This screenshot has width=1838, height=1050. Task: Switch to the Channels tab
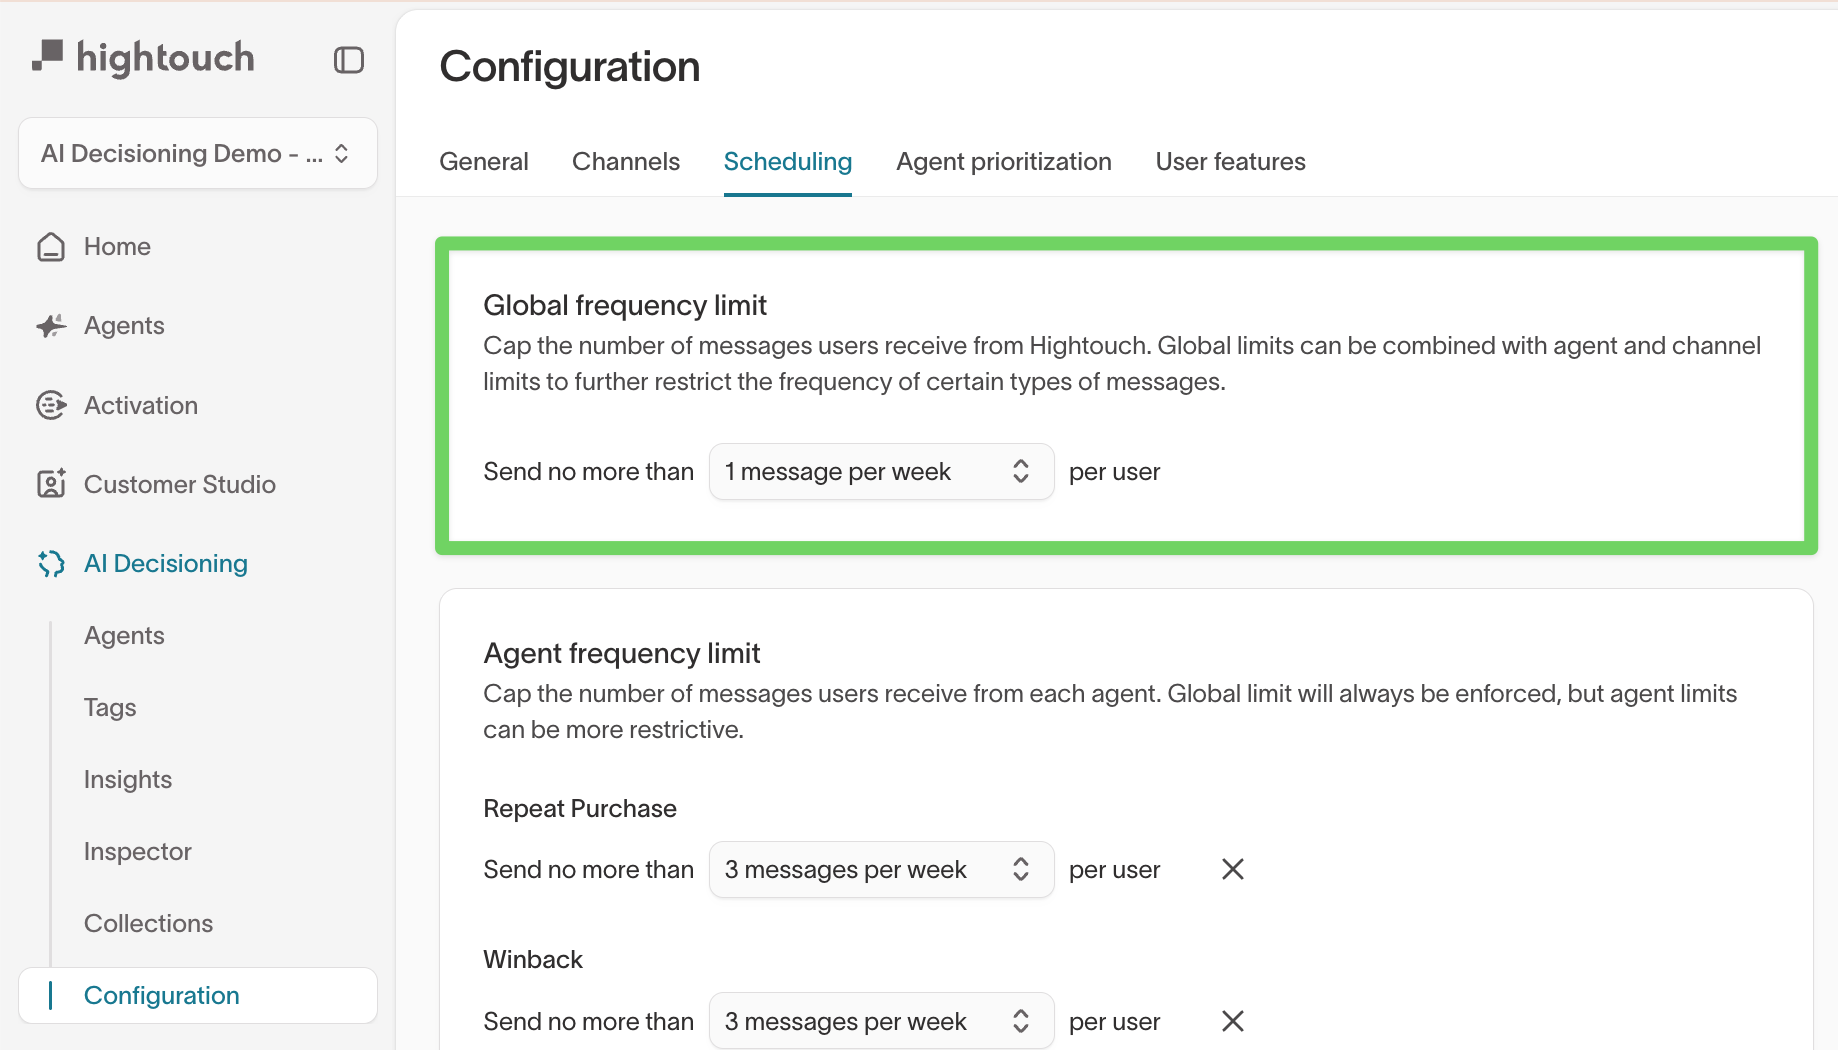point(625,162)
